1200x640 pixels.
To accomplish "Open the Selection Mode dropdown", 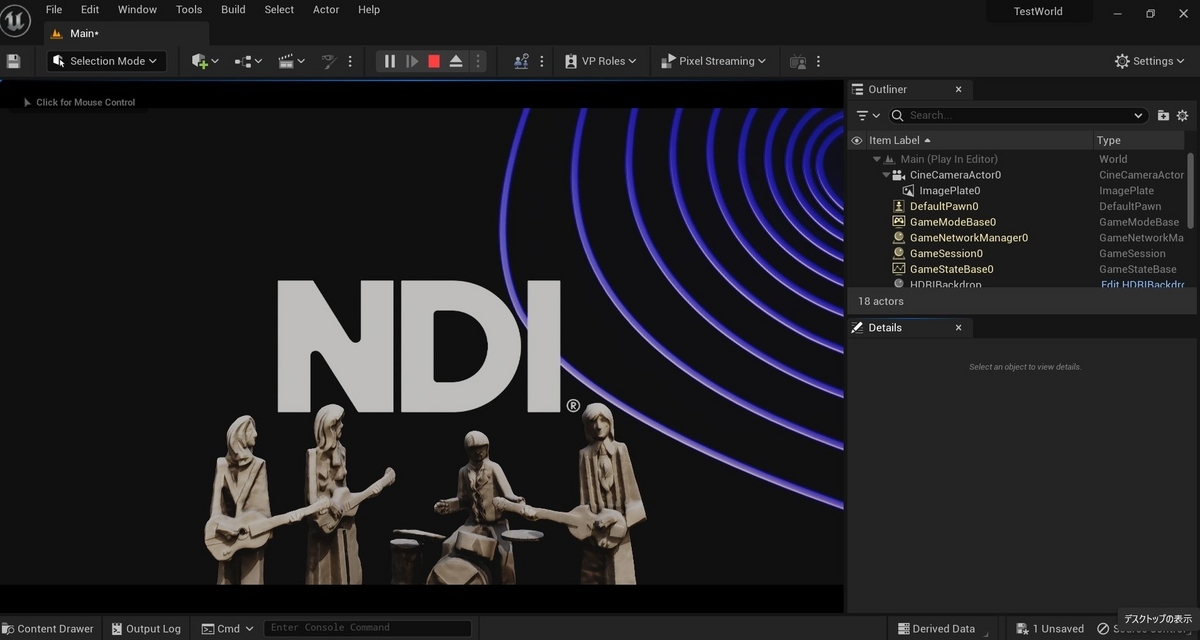I will coord(106,61).
